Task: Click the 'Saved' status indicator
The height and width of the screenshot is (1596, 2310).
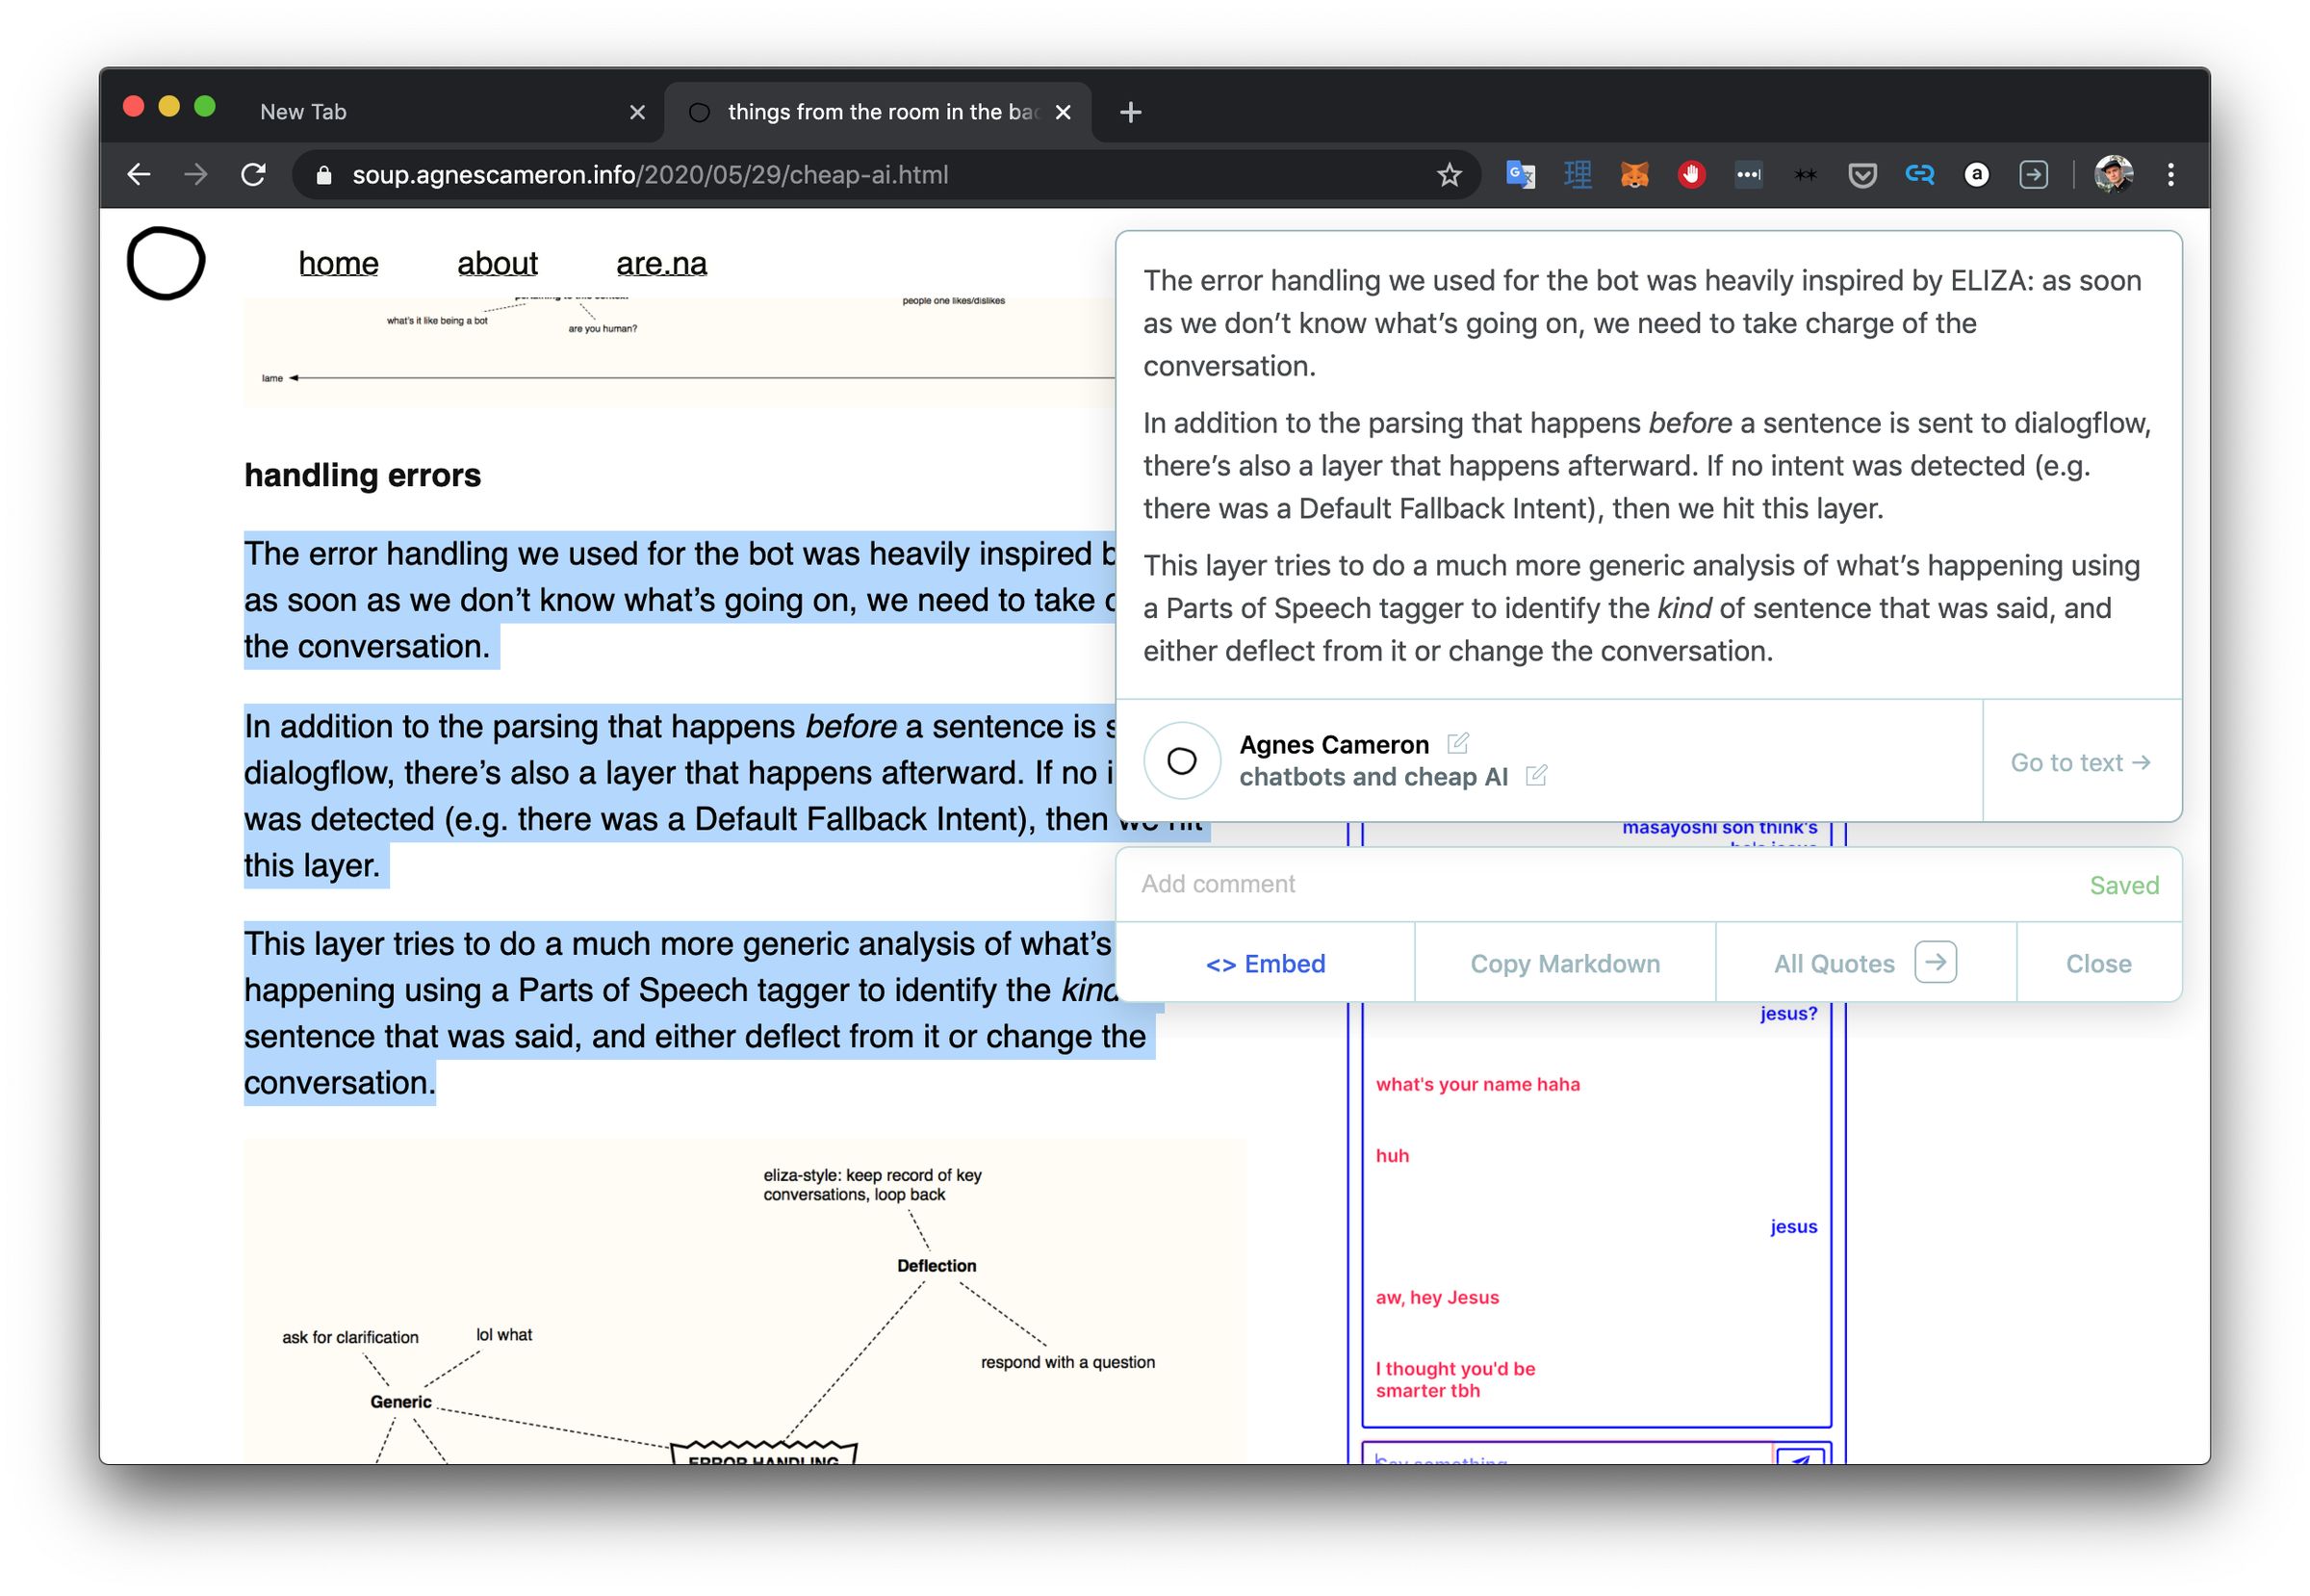Action: tap(2124, 885)
